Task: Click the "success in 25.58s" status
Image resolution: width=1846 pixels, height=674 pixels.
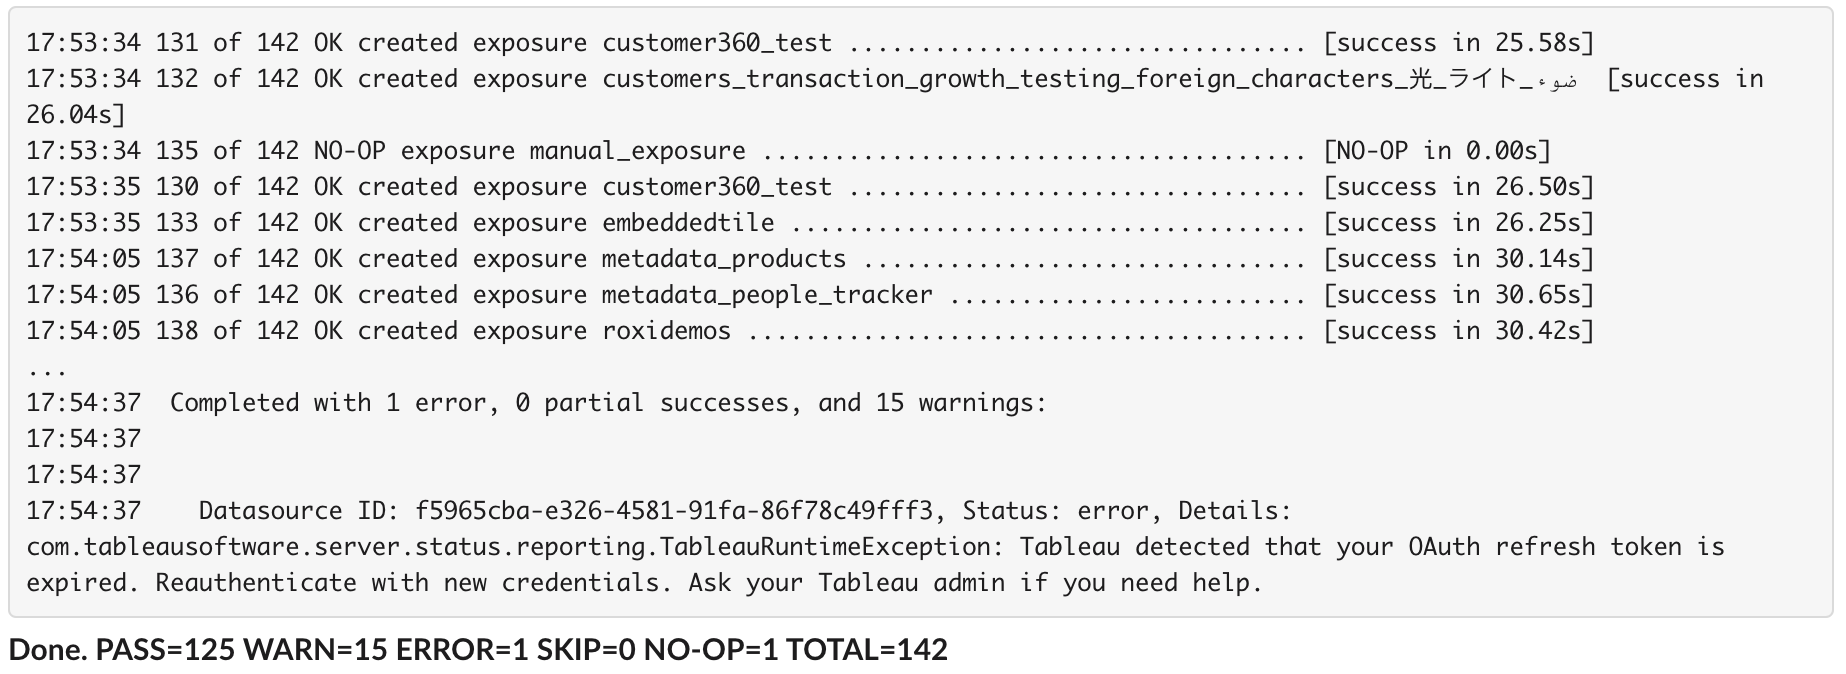Action: click(x=1458, y=43)
